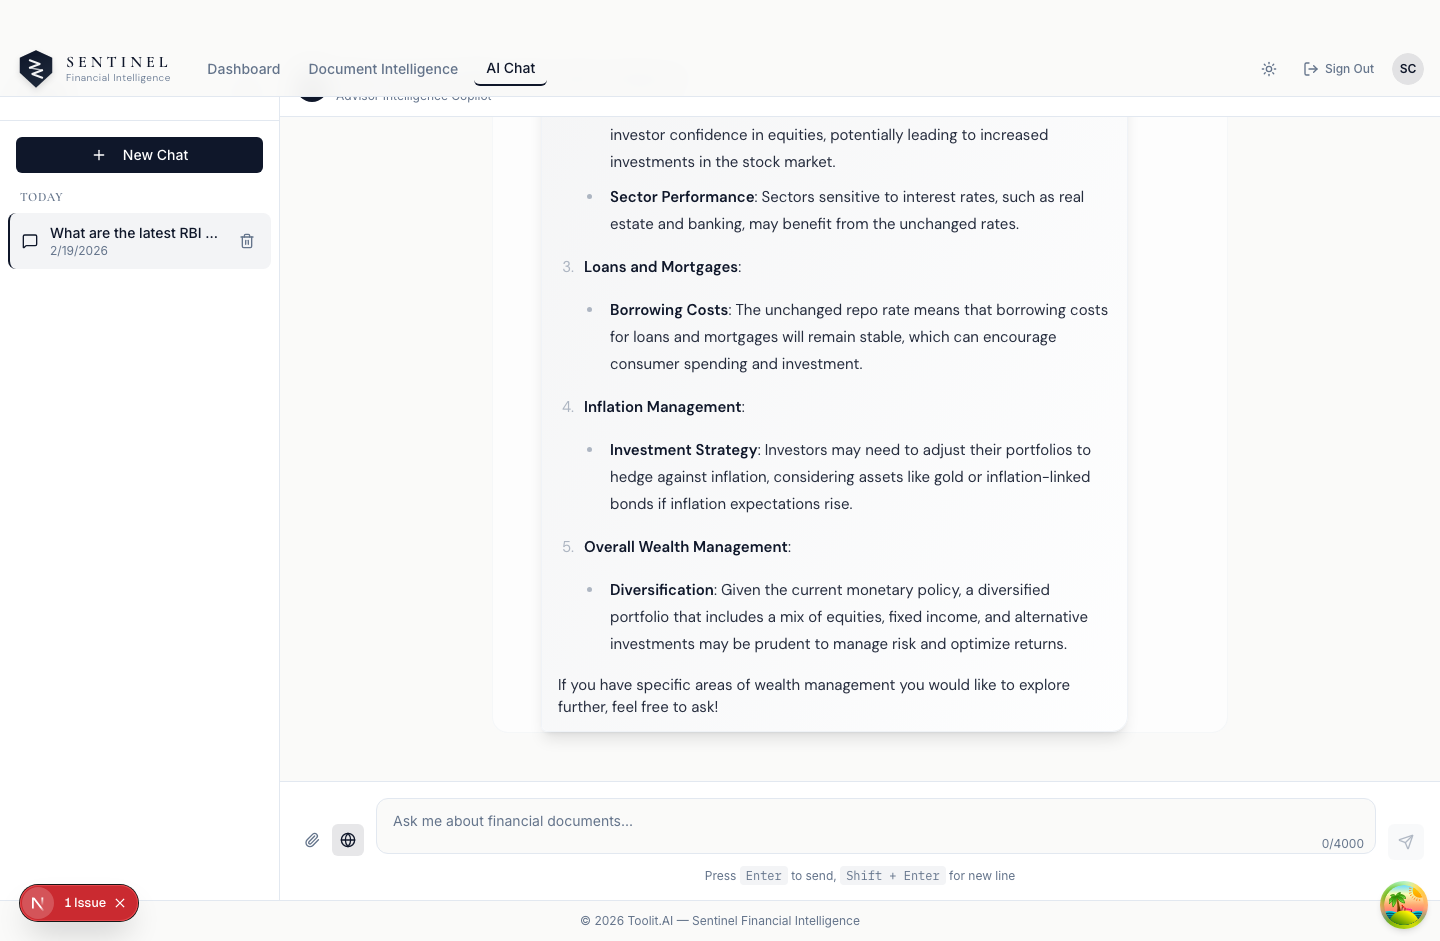Focus the 'Ask me about financial documents' input
The width and height of the screenshot is (1440, 941).
pos(876,826)
